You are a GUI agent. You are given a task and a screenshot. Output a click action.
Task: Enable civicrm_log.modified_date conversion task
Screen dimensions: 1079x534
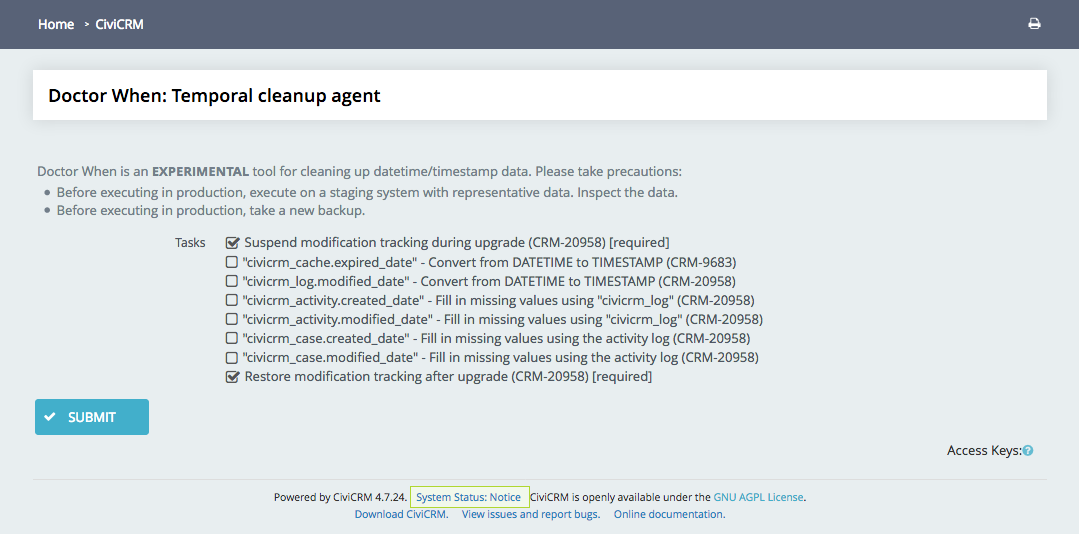tap(232, 281)
